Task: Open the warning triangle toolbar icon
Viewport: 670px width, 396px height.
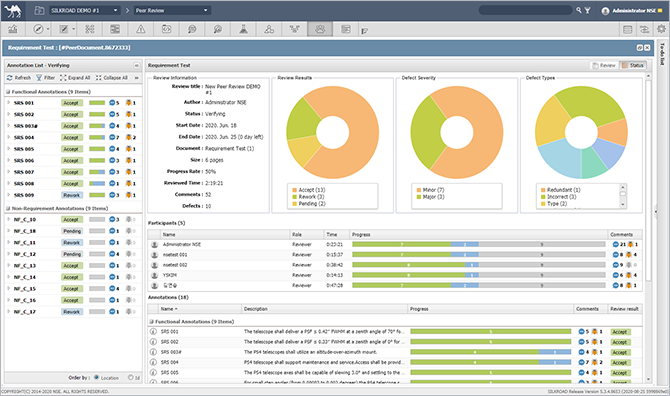Action: coord(141,29)
